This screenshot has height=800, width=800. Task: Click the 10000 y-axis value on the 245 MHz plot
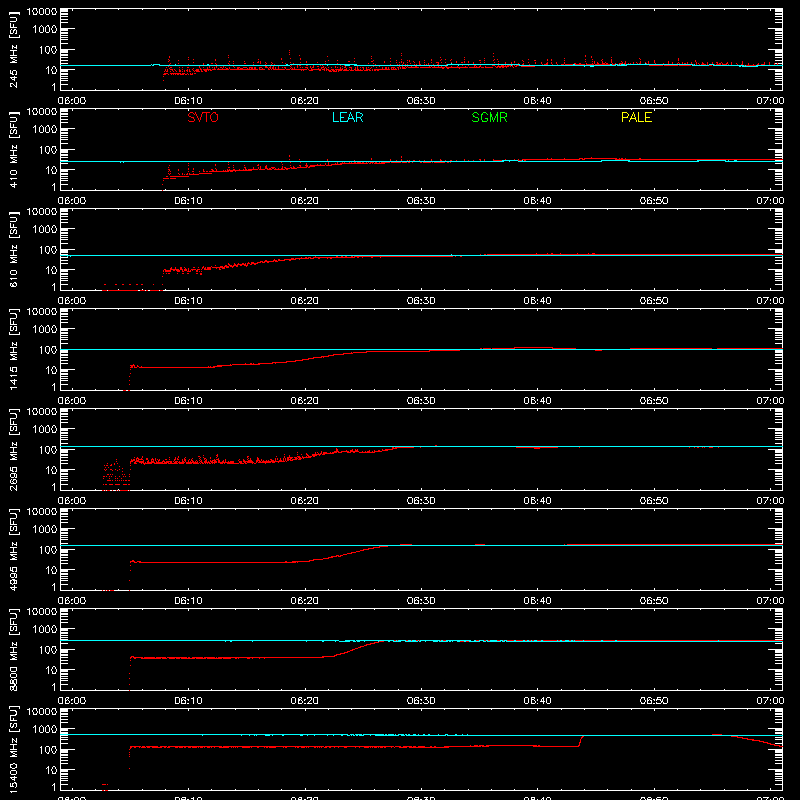click(x=42, y=12)
